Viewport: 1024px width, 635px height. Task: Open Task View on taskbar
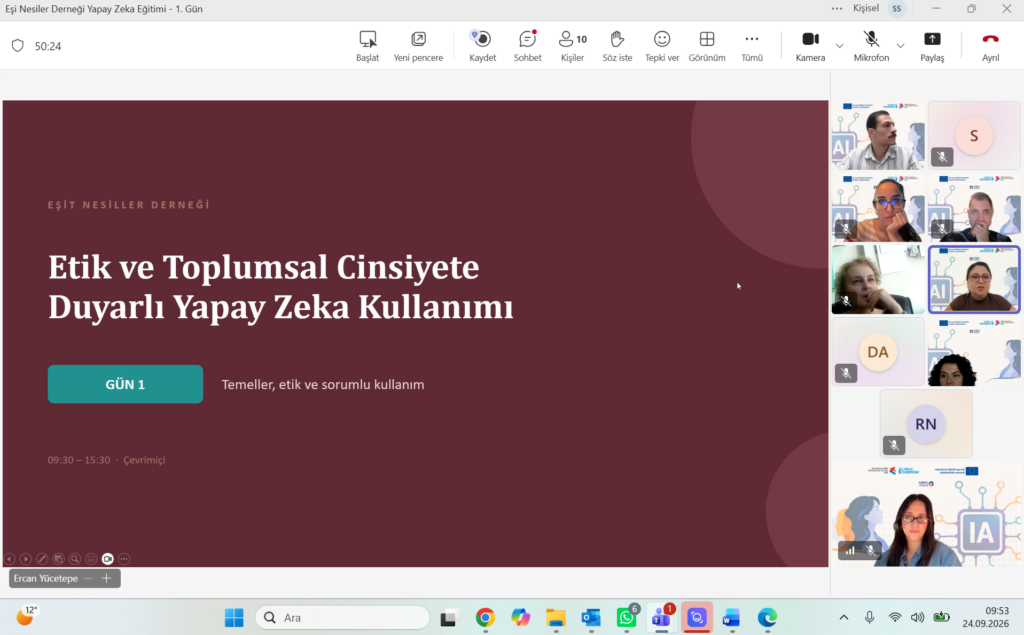449,617
